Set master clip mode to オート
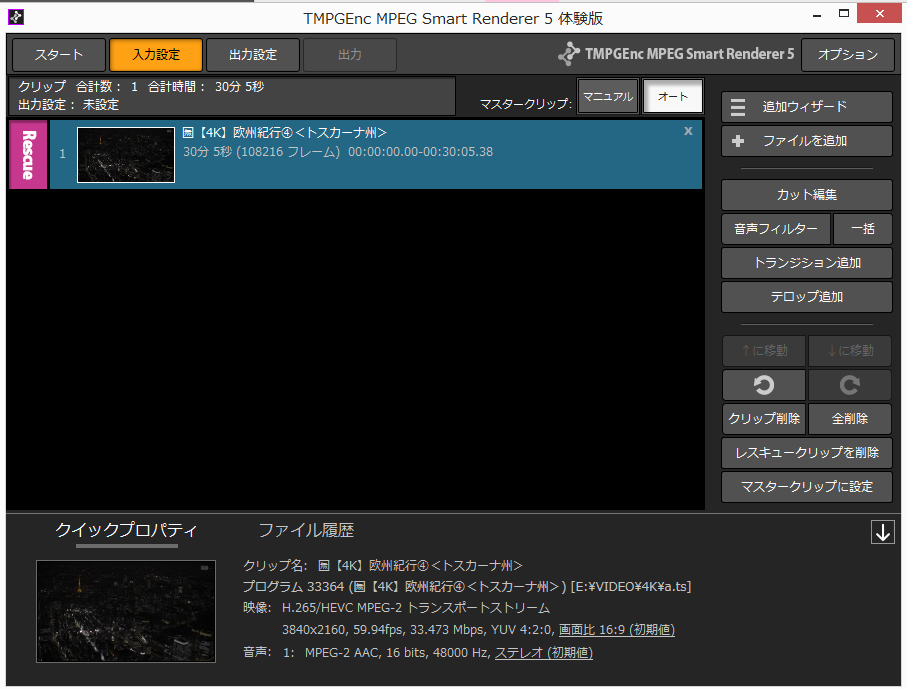Viewport: 907px width, 689px height. pyautogui.click(x=673, y=97)
